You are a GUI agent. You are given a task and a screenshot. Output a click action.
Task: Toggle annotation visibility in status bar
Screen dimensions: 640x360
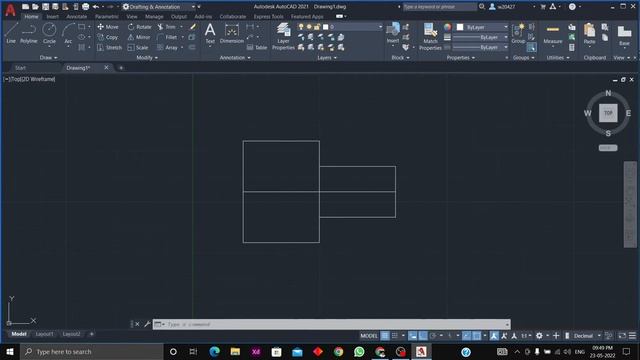[494, 336]
